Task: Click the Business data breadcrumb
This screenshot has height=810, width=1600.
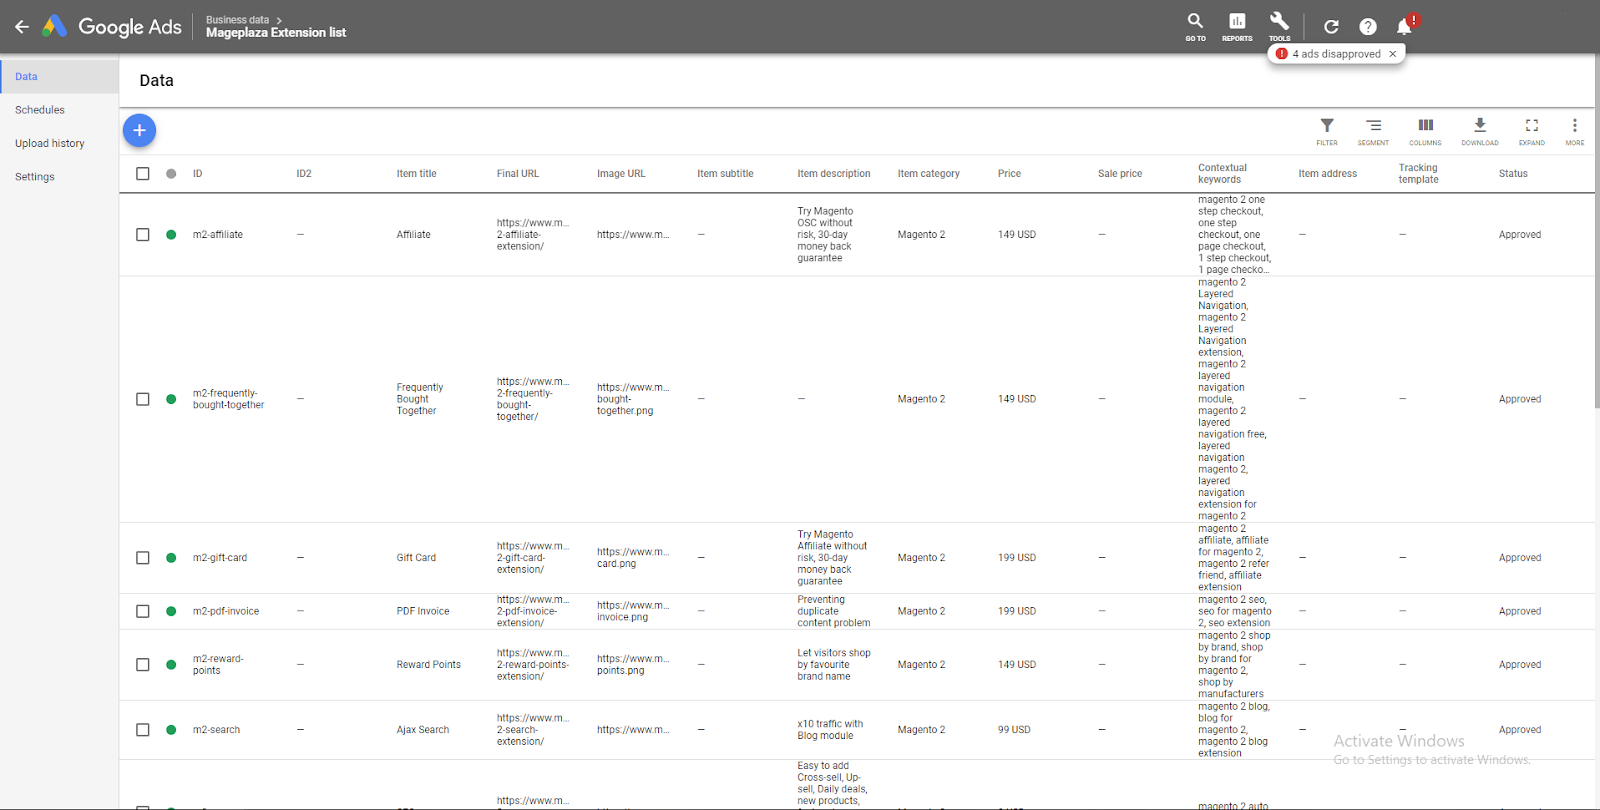Action: point(237,20)
